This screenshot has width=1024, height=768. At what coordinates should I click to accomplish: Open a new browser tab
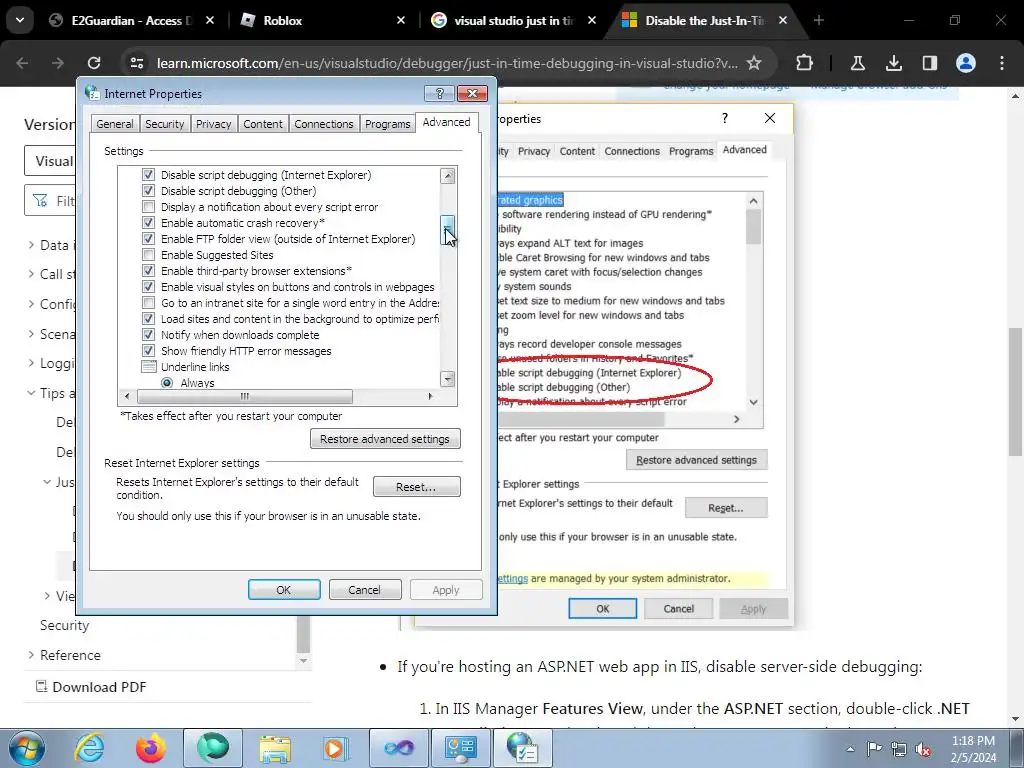(x=818, y=20)
